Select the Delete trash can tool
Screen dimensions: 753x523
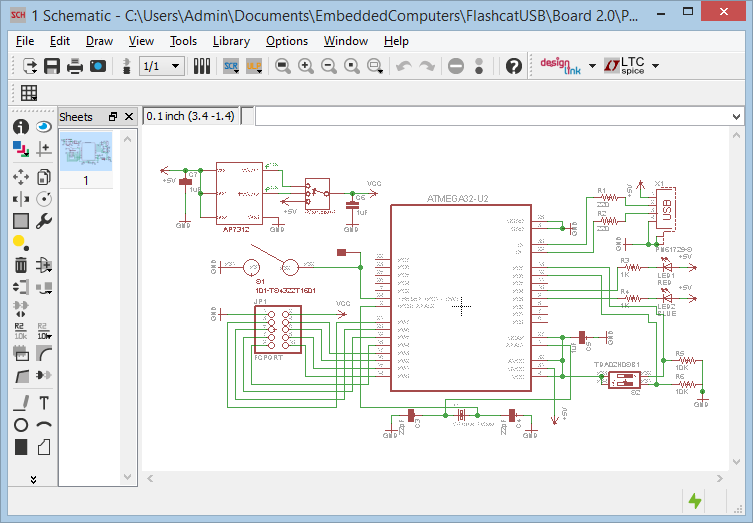21,265
